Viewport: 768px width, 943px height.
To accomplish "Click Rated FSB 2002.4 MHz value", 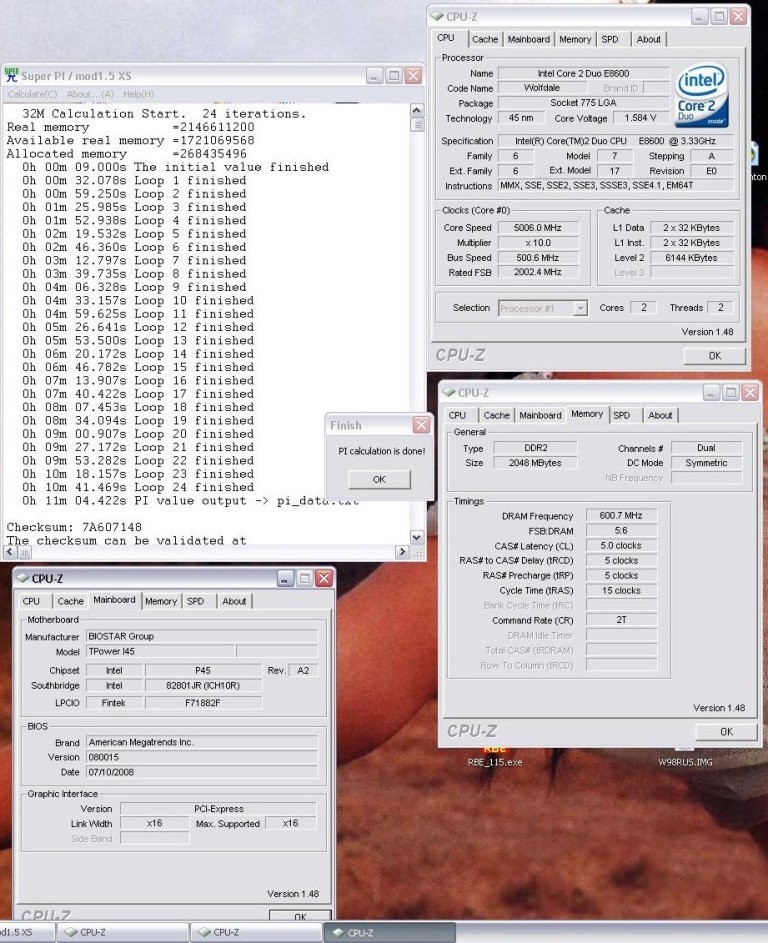I will point(538,272).
